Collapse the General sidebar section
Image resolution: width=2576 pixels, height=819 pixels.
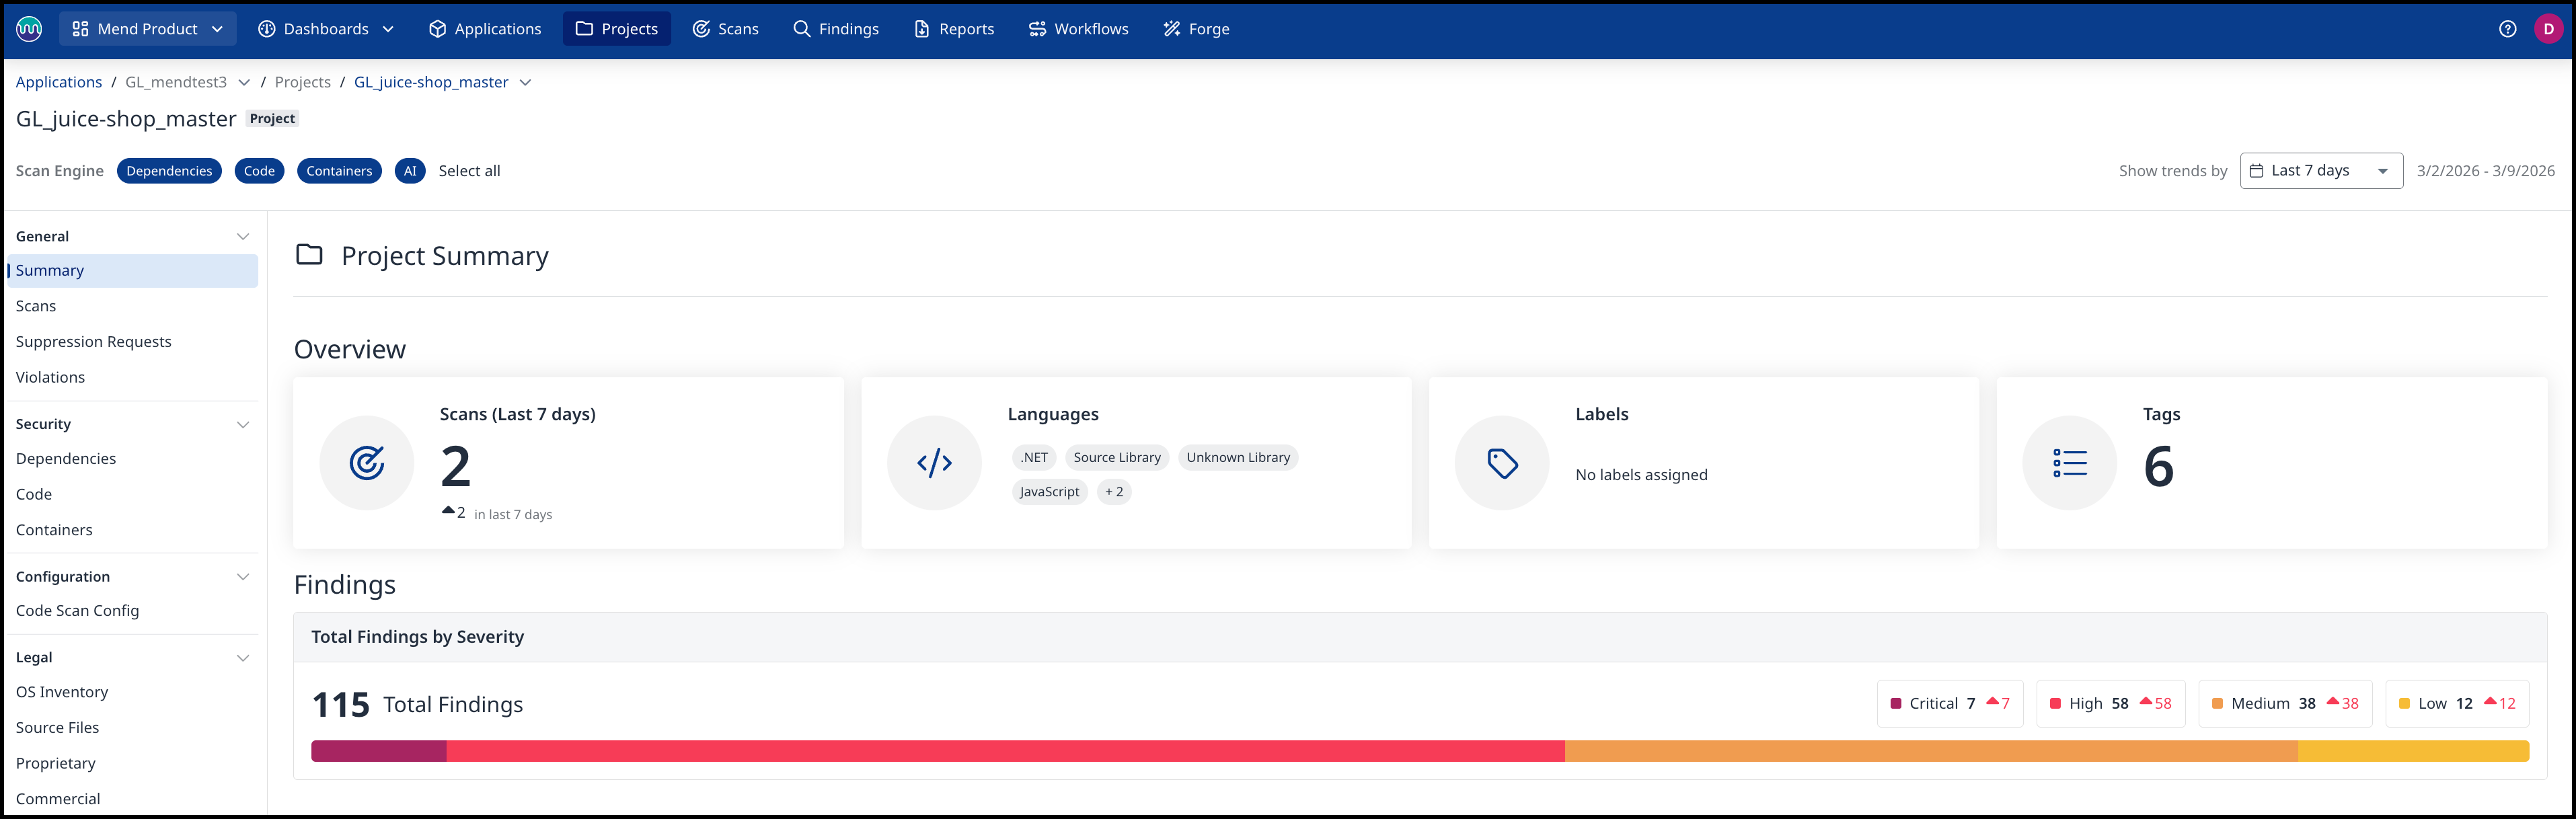[242, 237]
